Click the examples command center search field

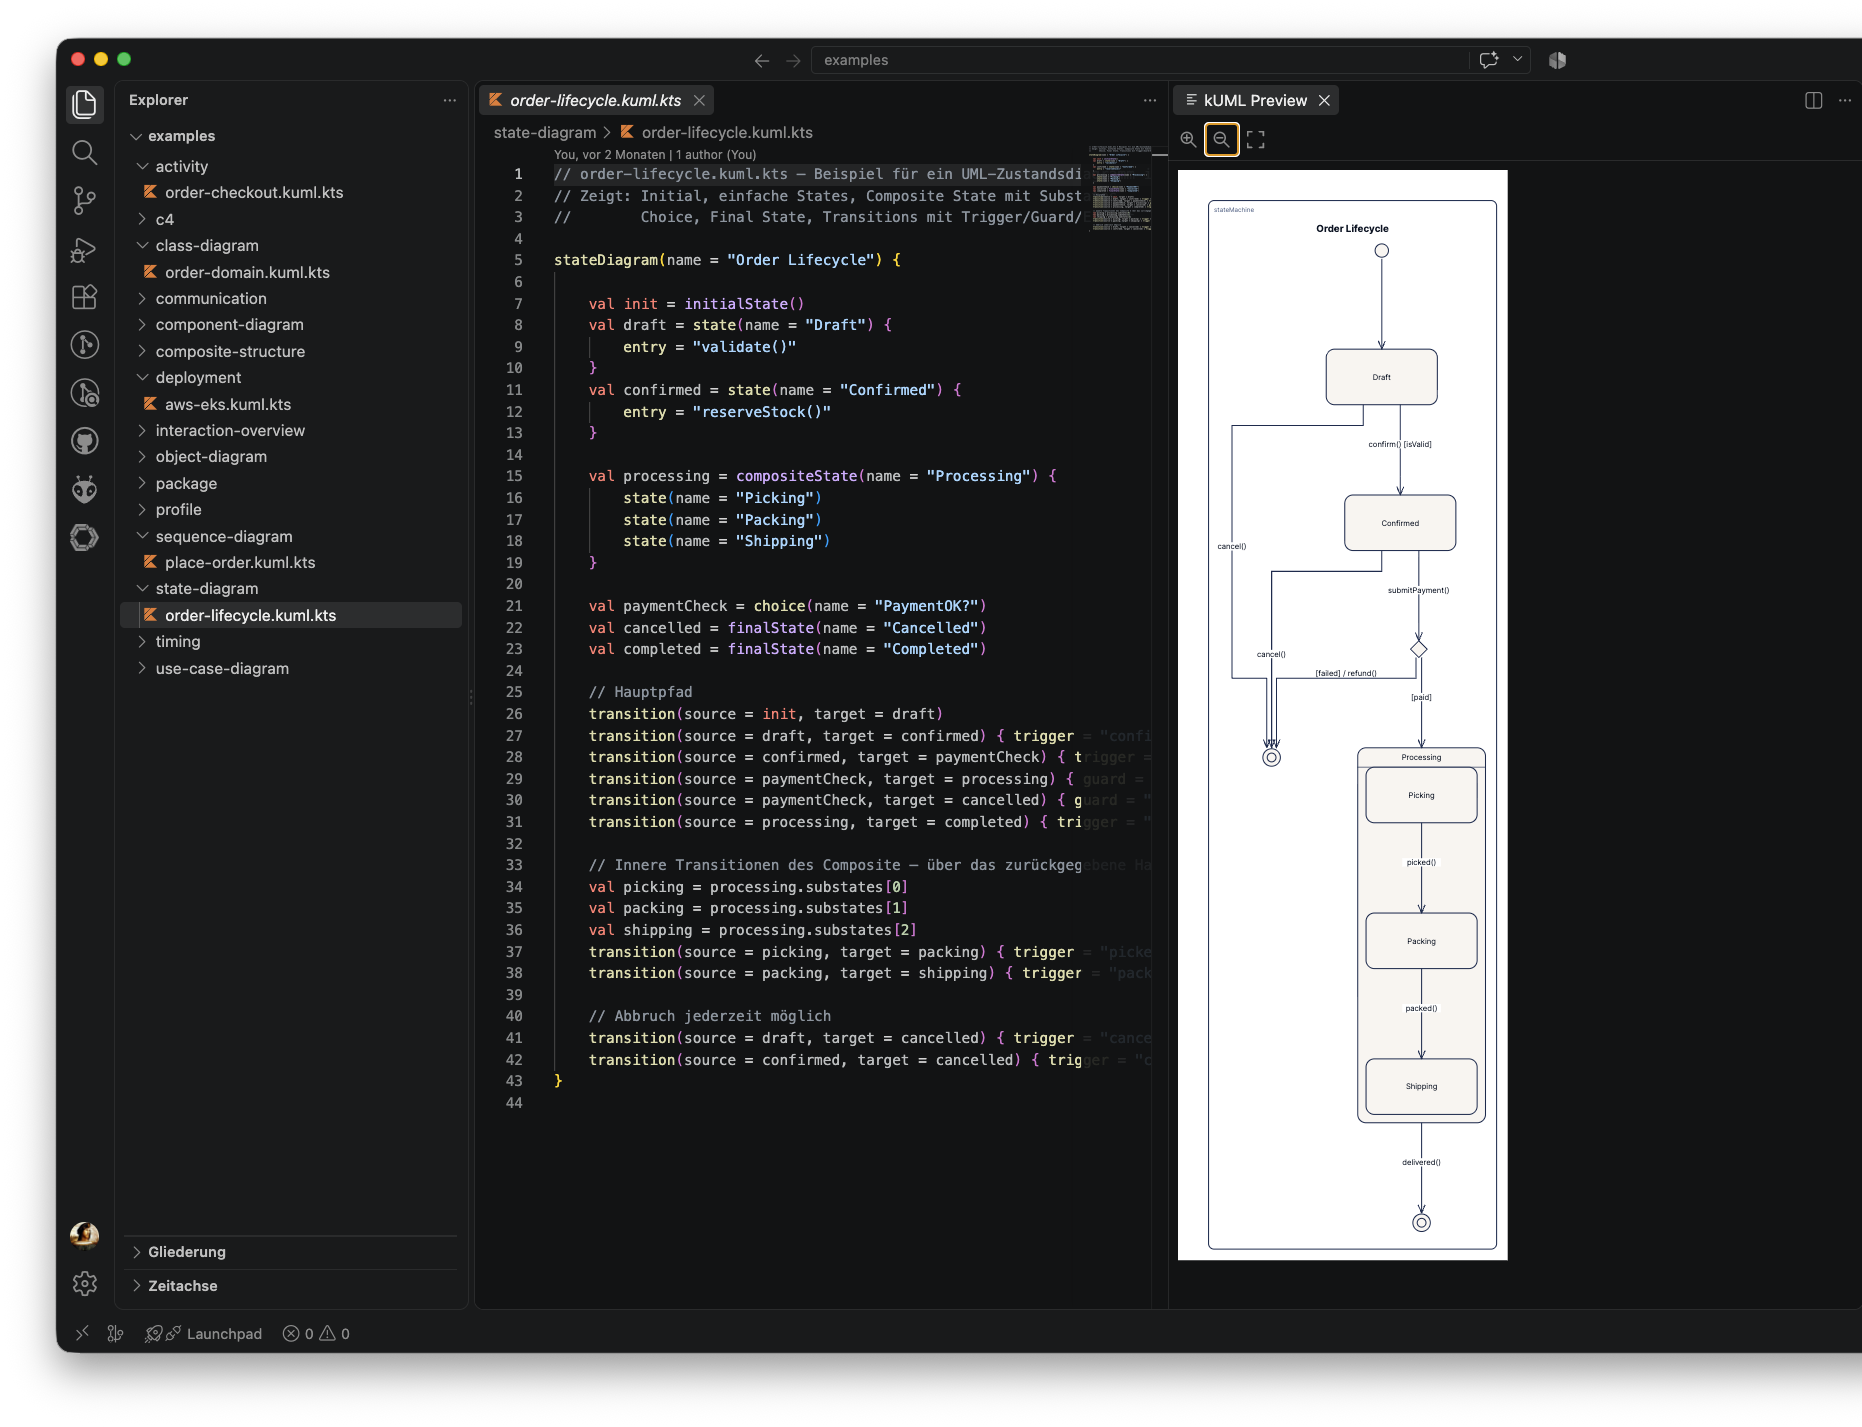1140,60
